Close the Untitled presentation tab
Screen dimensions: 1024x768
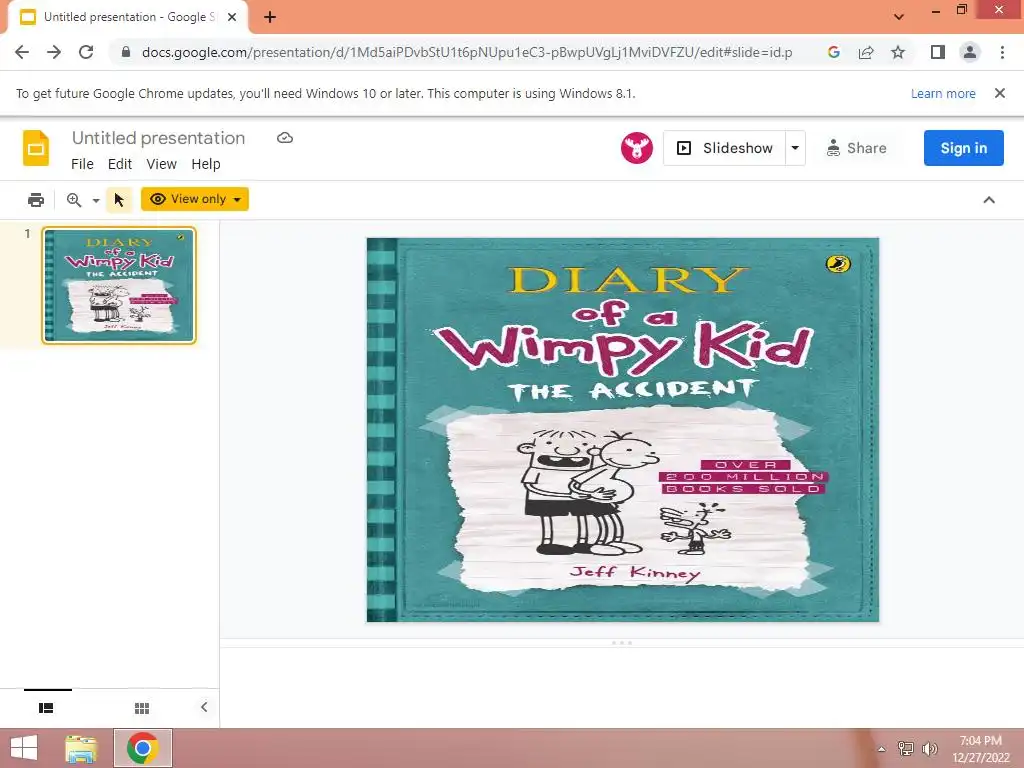(232, 17)
